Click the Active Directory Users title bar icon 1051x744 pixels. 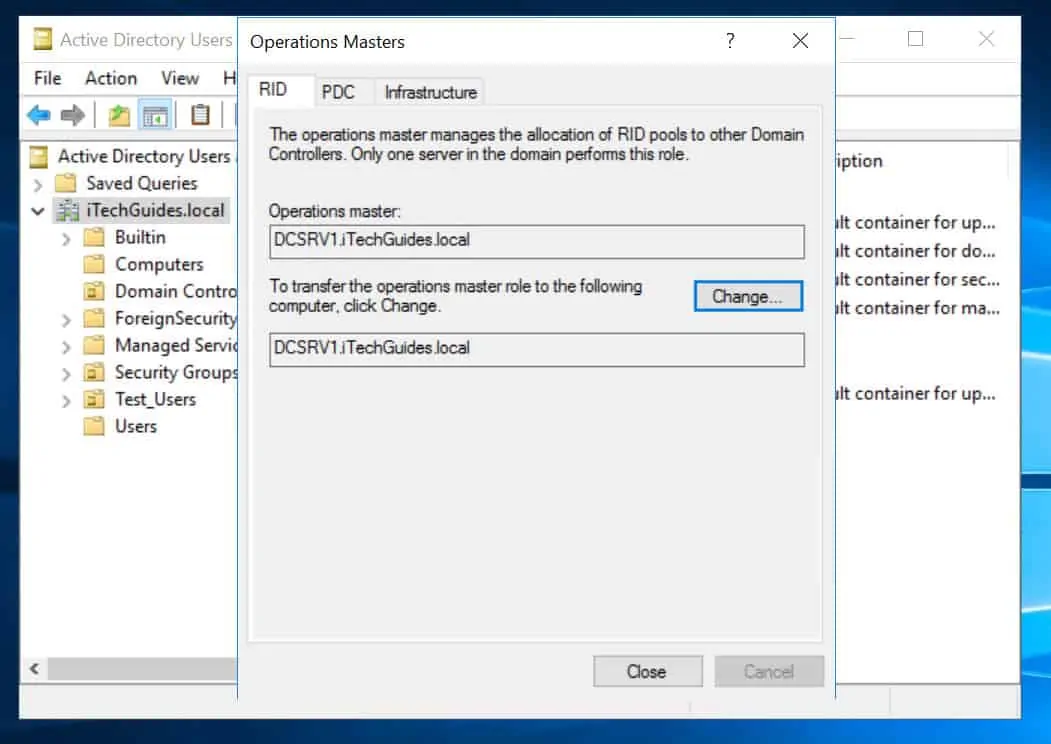[x=42, y=39]
